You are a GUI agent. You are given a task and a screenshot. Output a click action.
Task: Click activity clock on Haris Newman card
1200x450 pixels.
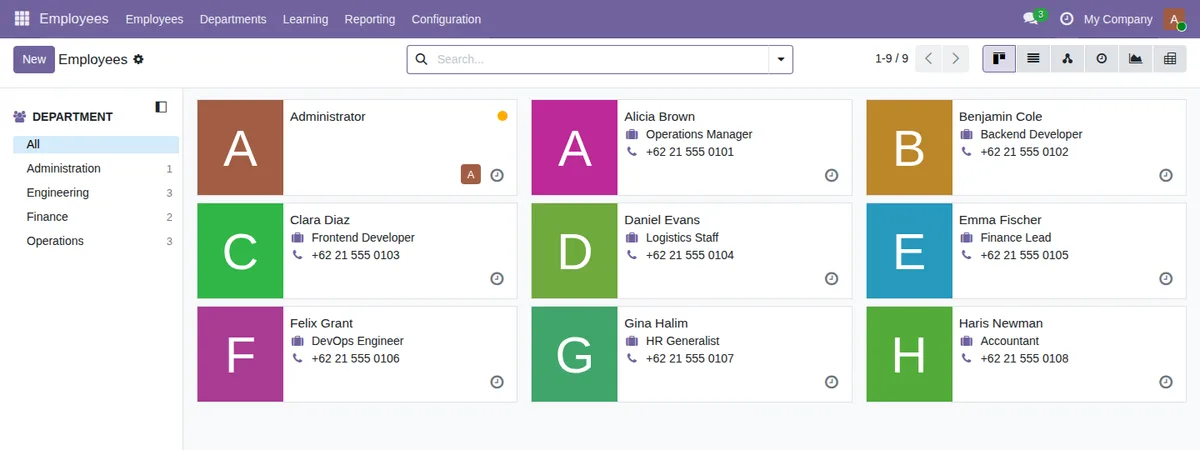click(1165, 382)
